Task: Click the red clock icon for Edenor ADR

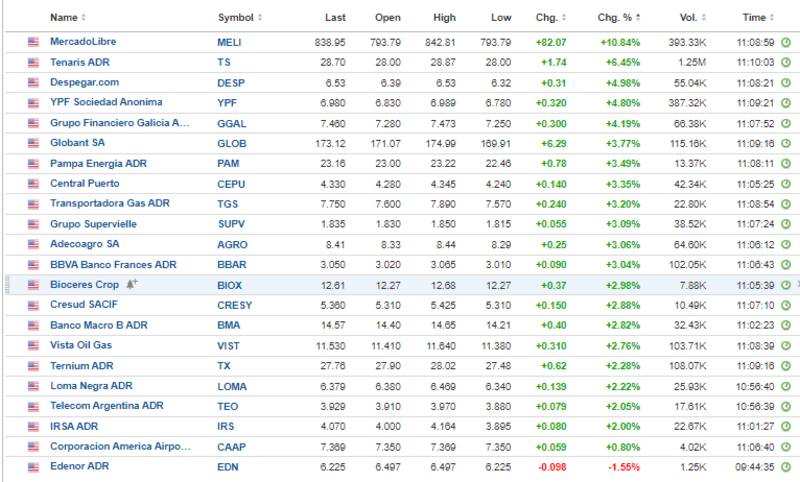Action: coord(785,467)
